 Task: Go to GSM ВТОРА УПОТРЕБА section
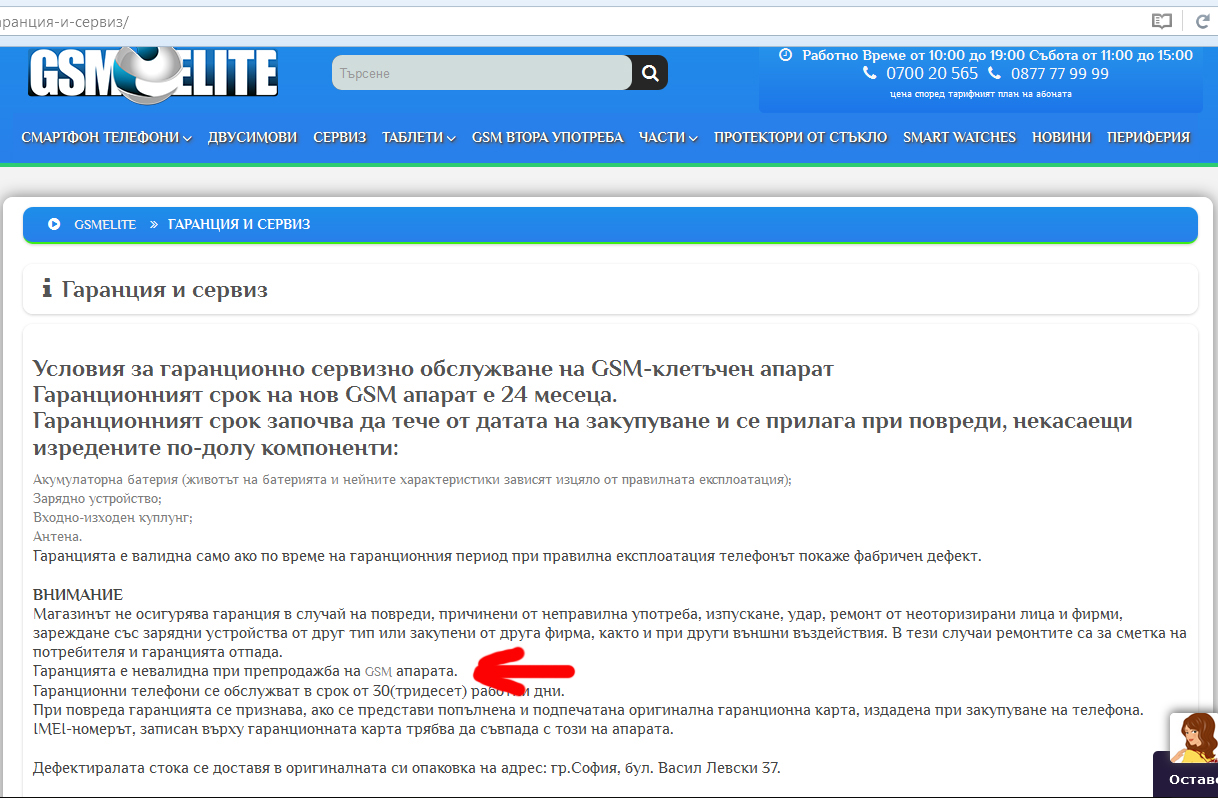click(x=547, y=138)
